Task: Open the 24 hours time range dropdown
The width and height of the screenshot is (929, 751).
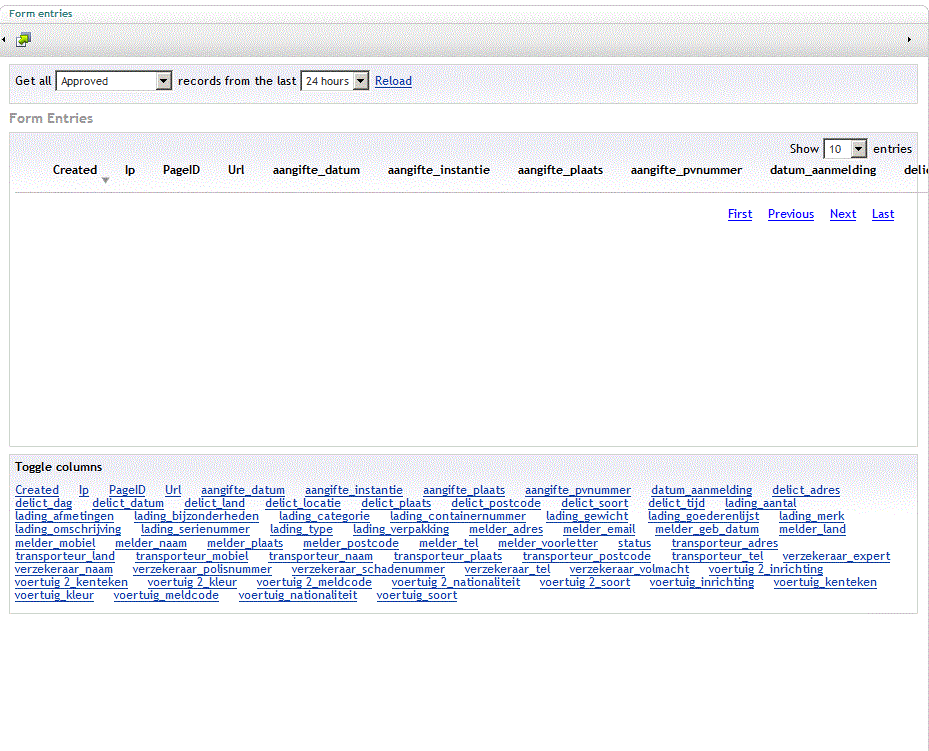Action: click(x=335, y=81)
